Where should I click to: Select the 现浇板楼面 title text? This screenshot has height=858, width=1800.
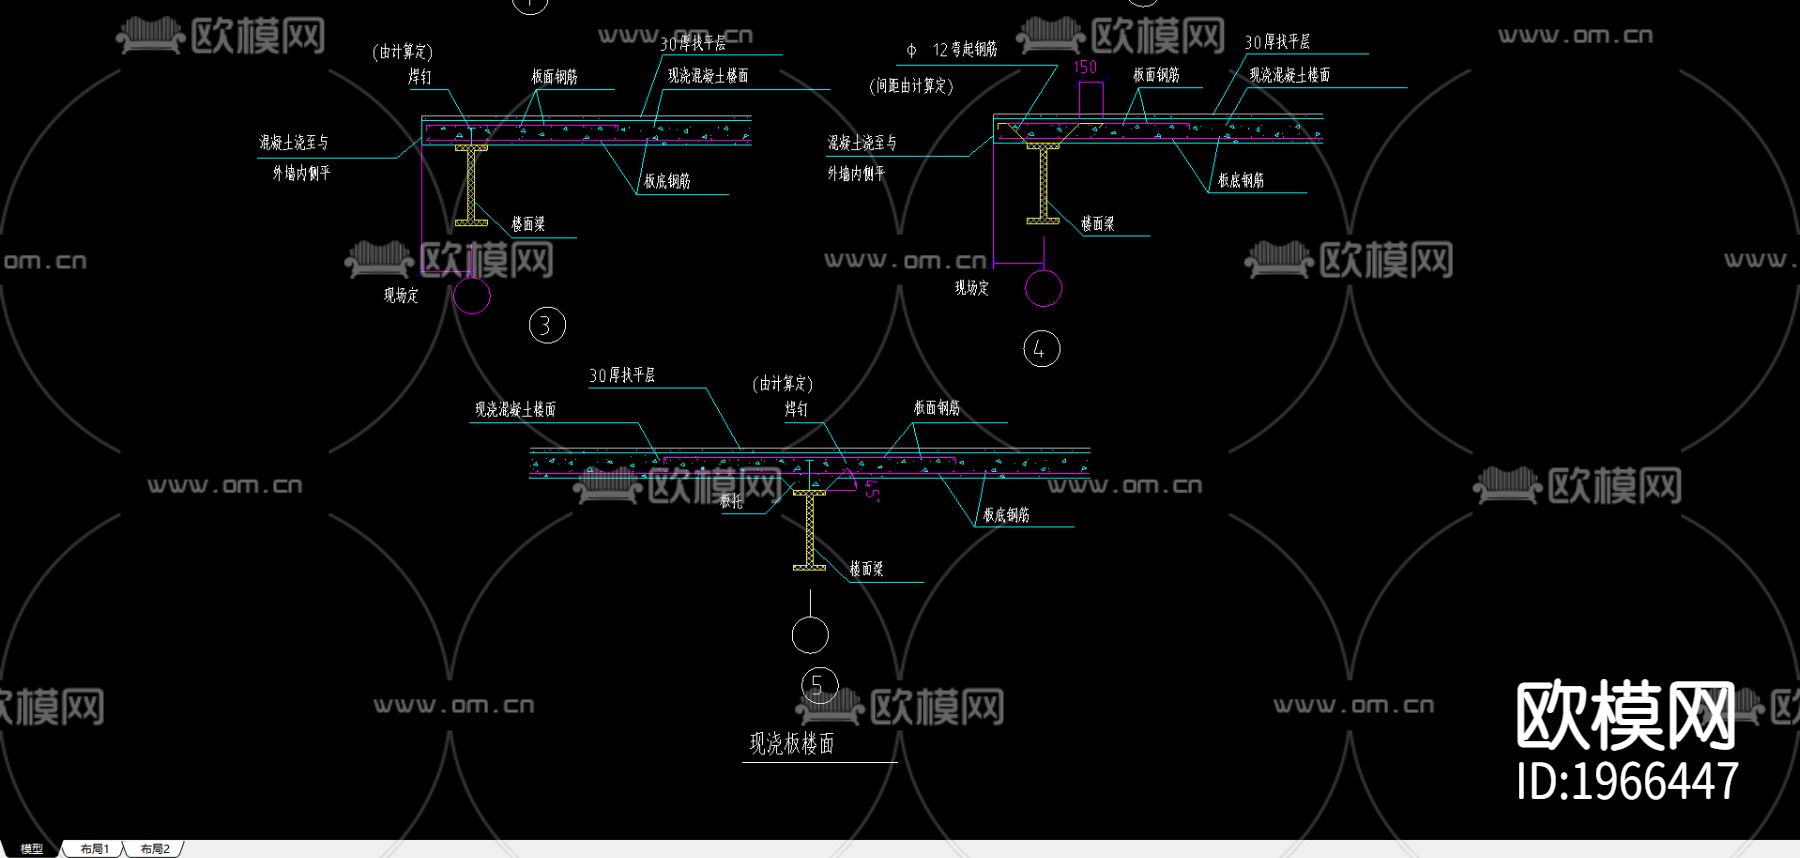(x=792, y=743)
